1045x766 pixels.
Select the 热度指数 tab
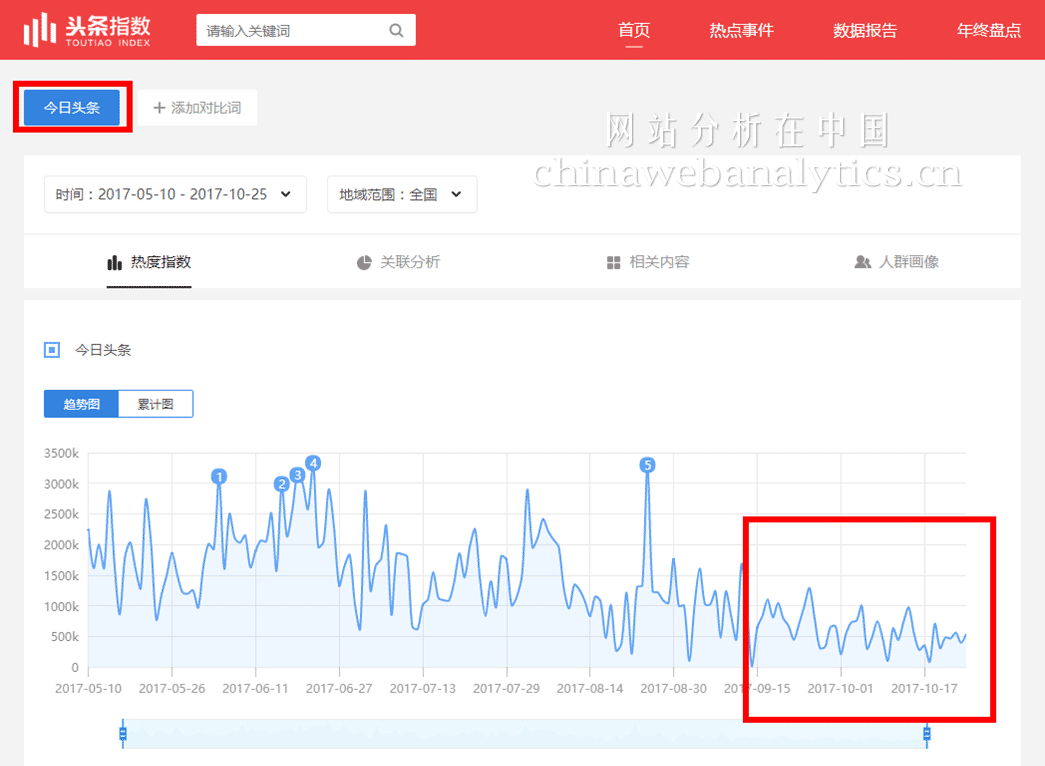[149, 262]
